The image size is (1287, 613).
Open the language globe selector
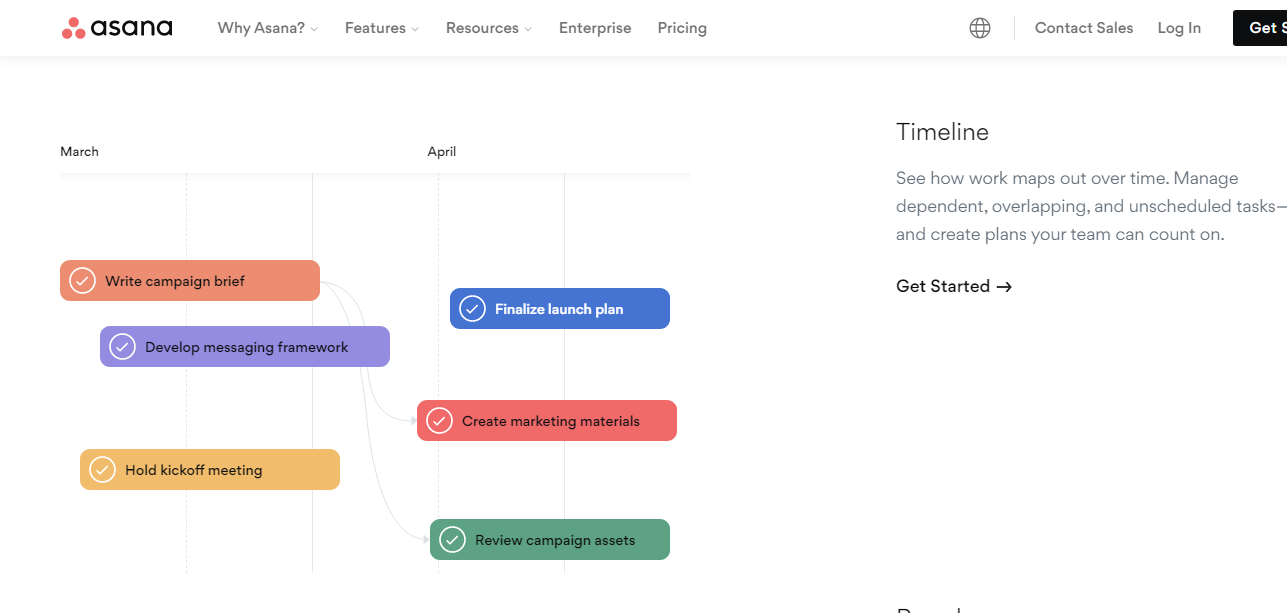(980, 28)
